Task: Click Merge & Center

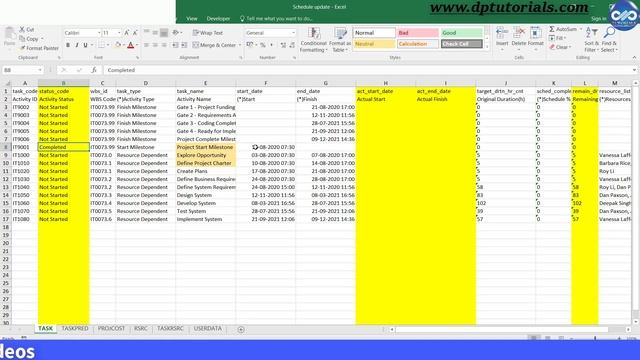Action: click(x=214, y=45)
